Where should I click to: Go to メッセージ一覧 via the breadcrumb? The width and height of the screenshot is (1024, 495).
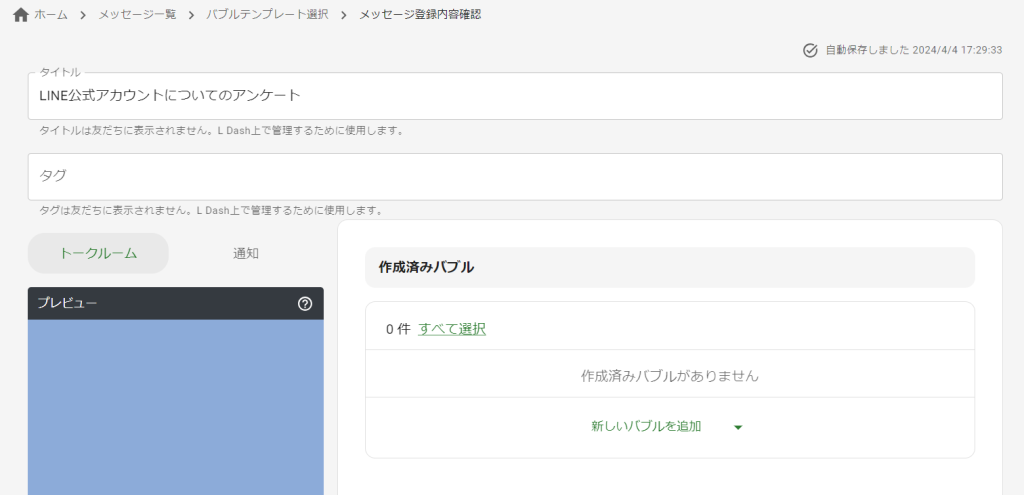pyautogui.click(x=137, y=15)
